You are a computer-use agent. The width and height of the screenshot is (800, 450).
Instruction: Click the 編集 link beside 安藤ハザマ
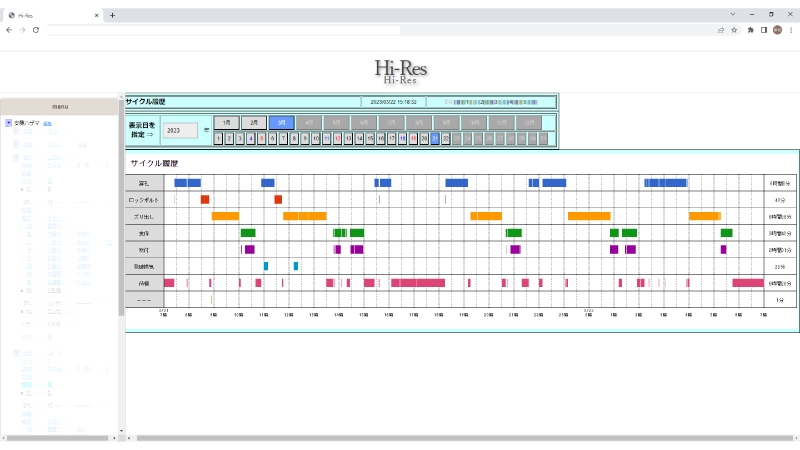(x=47, y=123)
